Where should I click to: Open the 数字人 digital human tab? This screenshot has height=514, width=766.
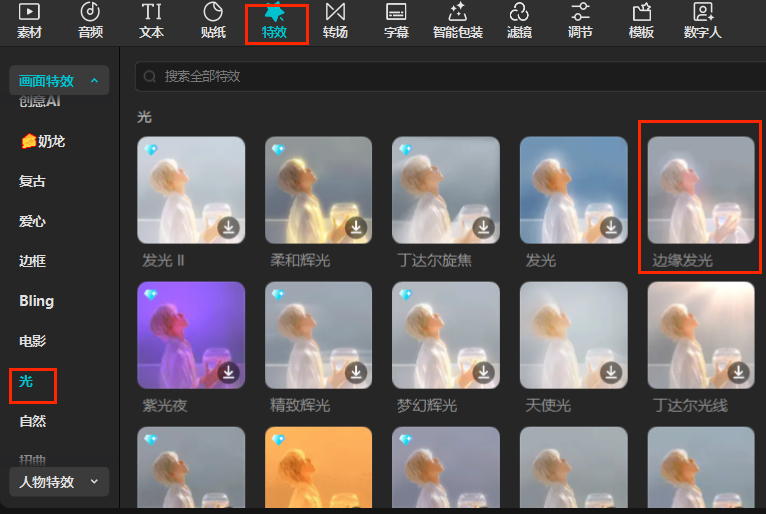click(703, 20)
